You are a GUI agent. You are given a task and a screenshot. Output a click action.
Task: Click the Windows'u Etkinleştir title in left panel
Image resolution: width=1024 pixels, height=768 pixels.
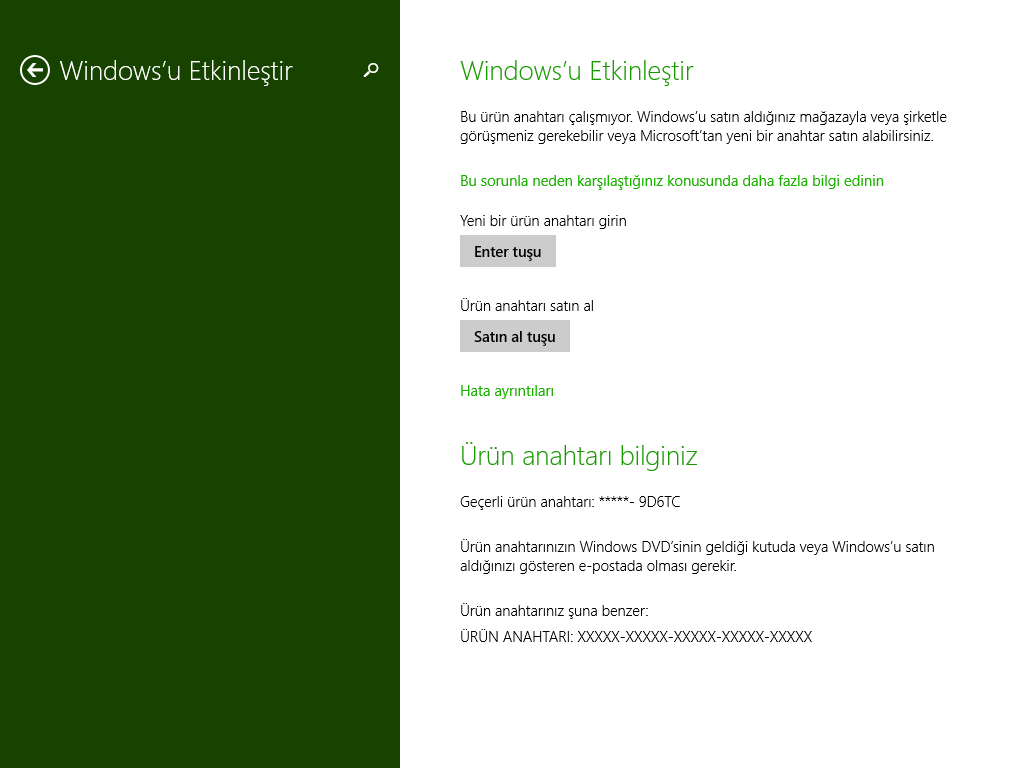(176, 71)
